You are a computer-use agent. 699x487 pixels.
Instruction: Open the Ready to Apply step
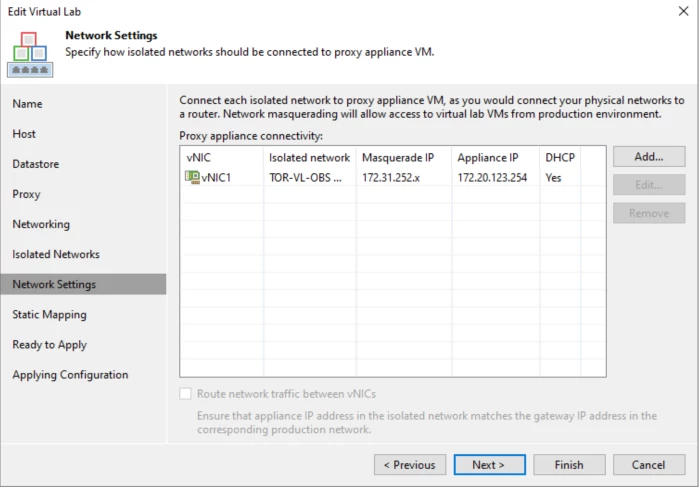[49, 345]
